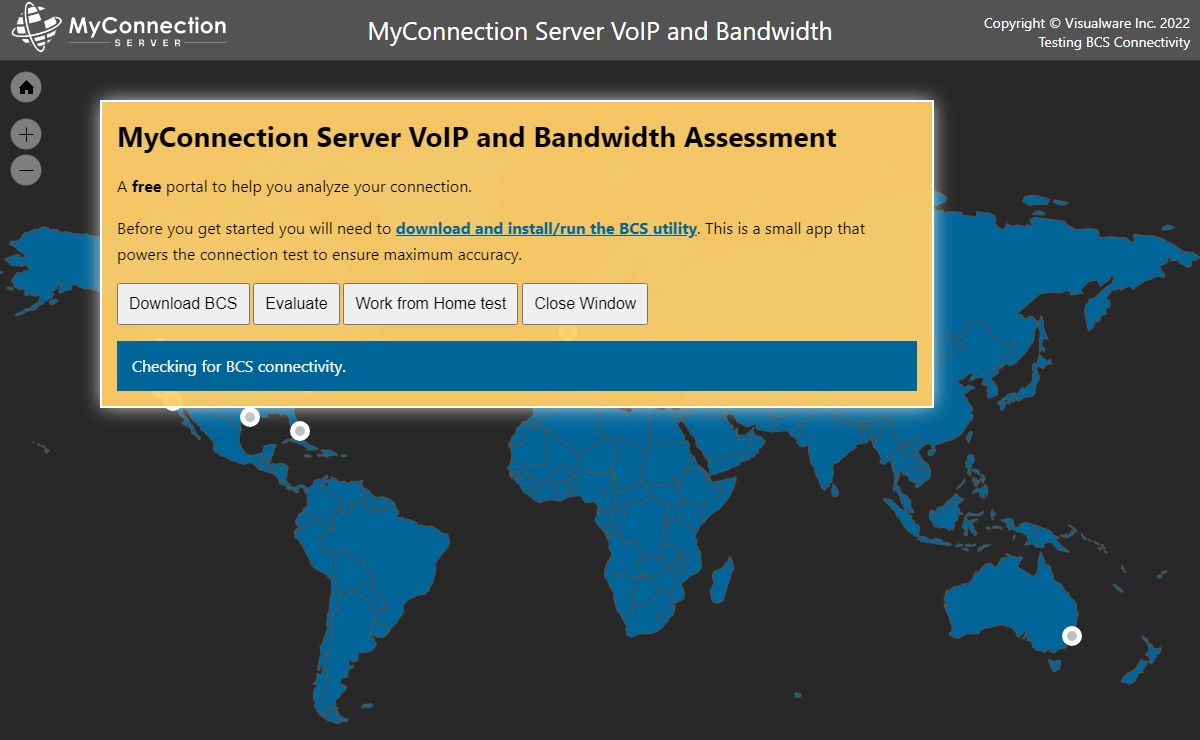Select the Florida server location marker
The image size is (1200, 740).
click(299, 431)
